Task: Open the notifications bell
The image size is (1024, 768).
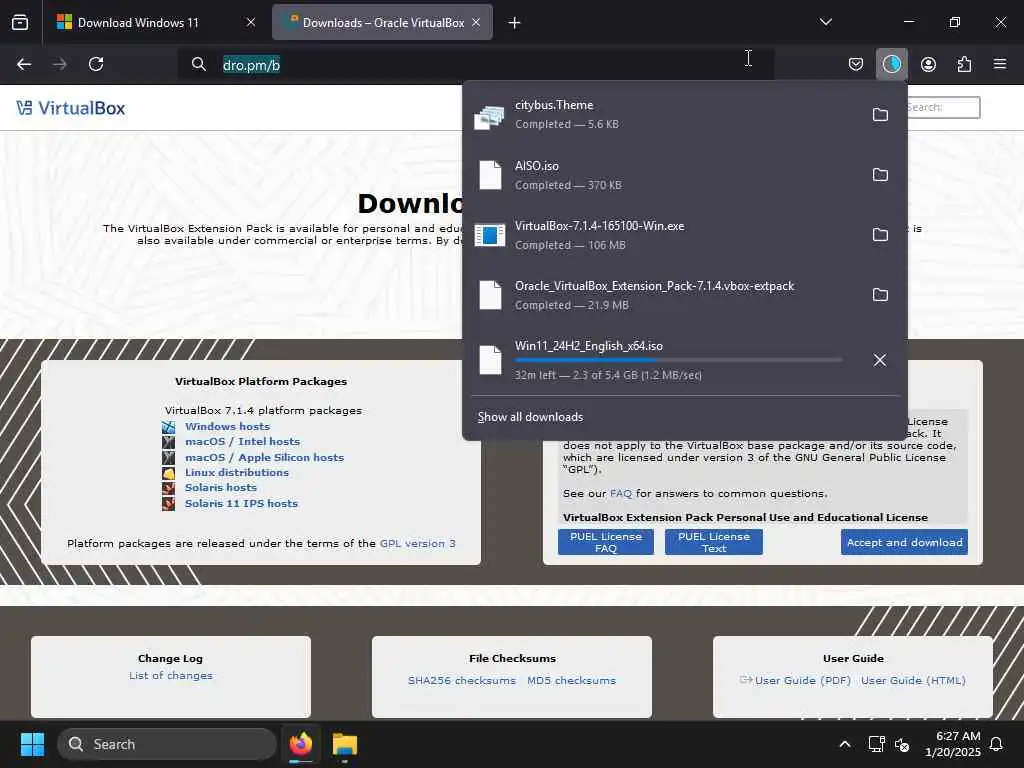Action: [x=997, y=744]
